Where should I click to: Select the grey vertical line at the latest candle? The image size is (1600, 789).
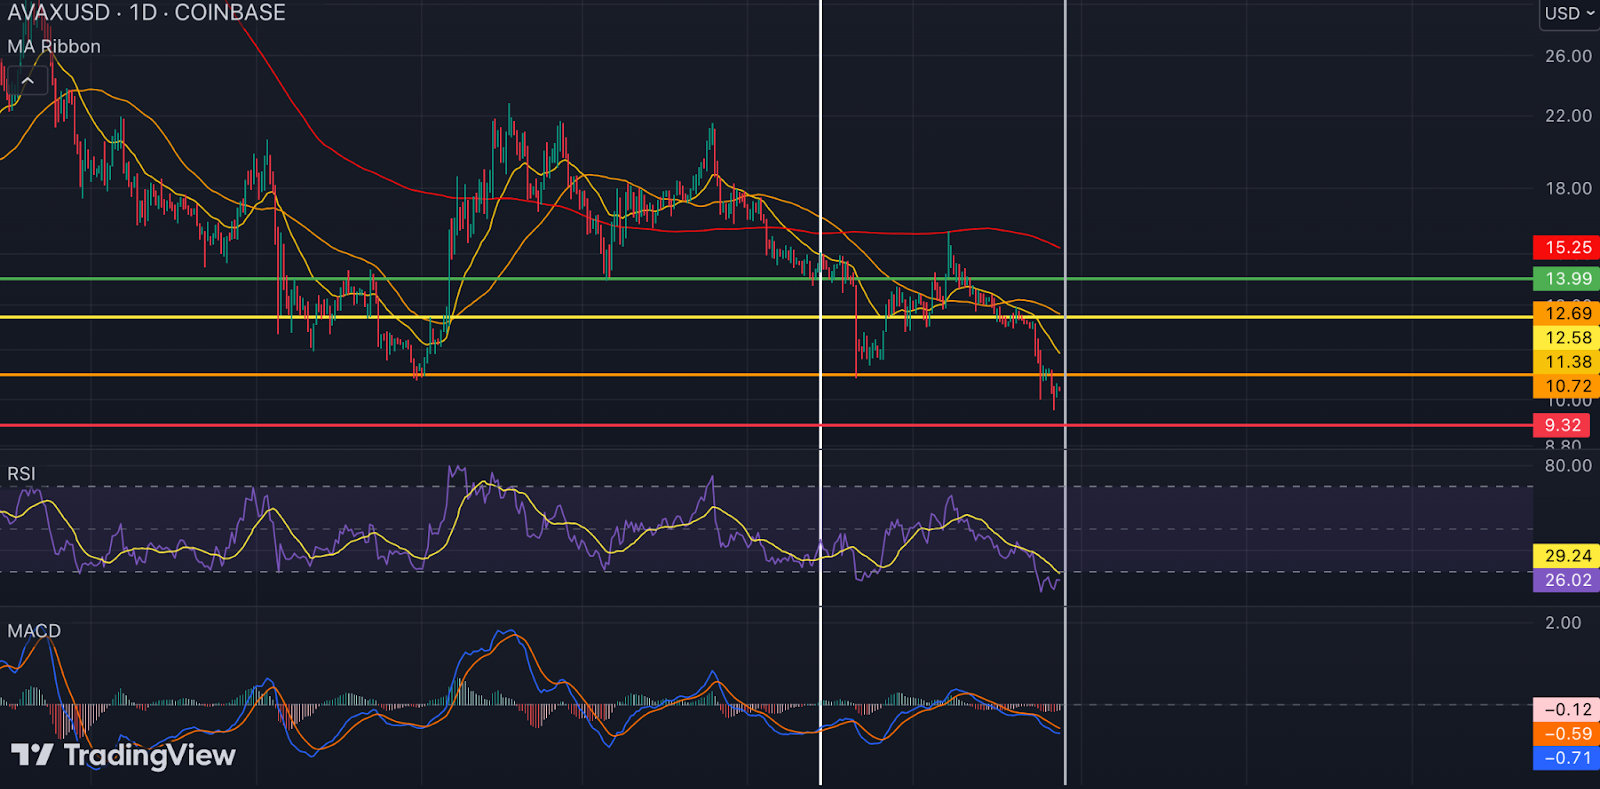point(1065,392)
